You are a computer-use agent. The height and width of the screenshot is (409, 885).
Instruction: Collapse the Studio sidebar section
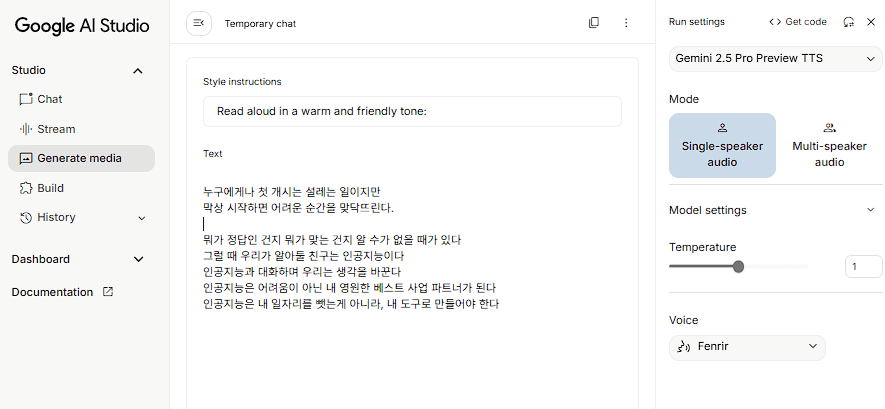[138, 71]
